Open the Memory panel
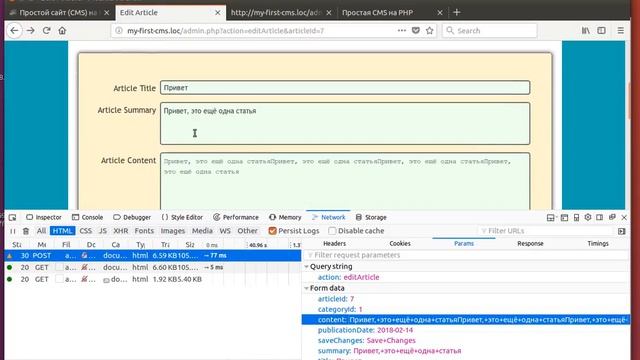640x360 pixels. (x=285, y=218)
